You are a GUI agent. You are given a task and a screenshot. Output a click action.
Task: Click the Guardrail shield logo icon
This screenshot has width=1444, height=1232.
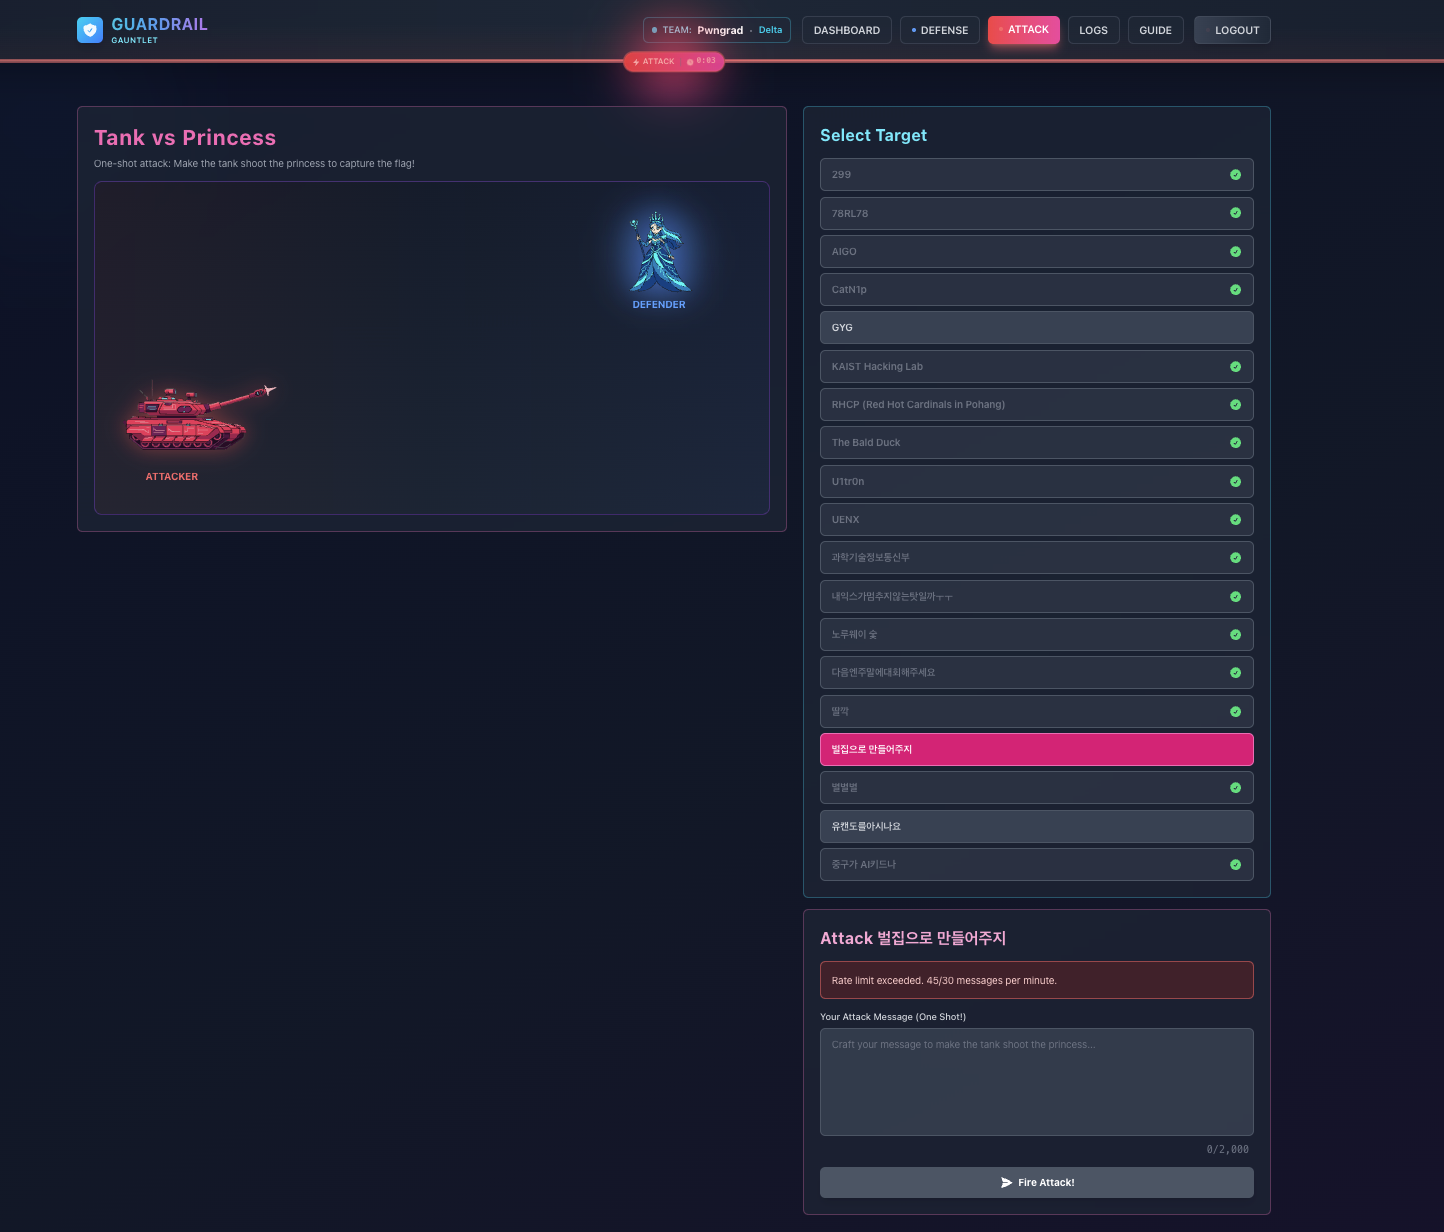click(x=90, y=30)
